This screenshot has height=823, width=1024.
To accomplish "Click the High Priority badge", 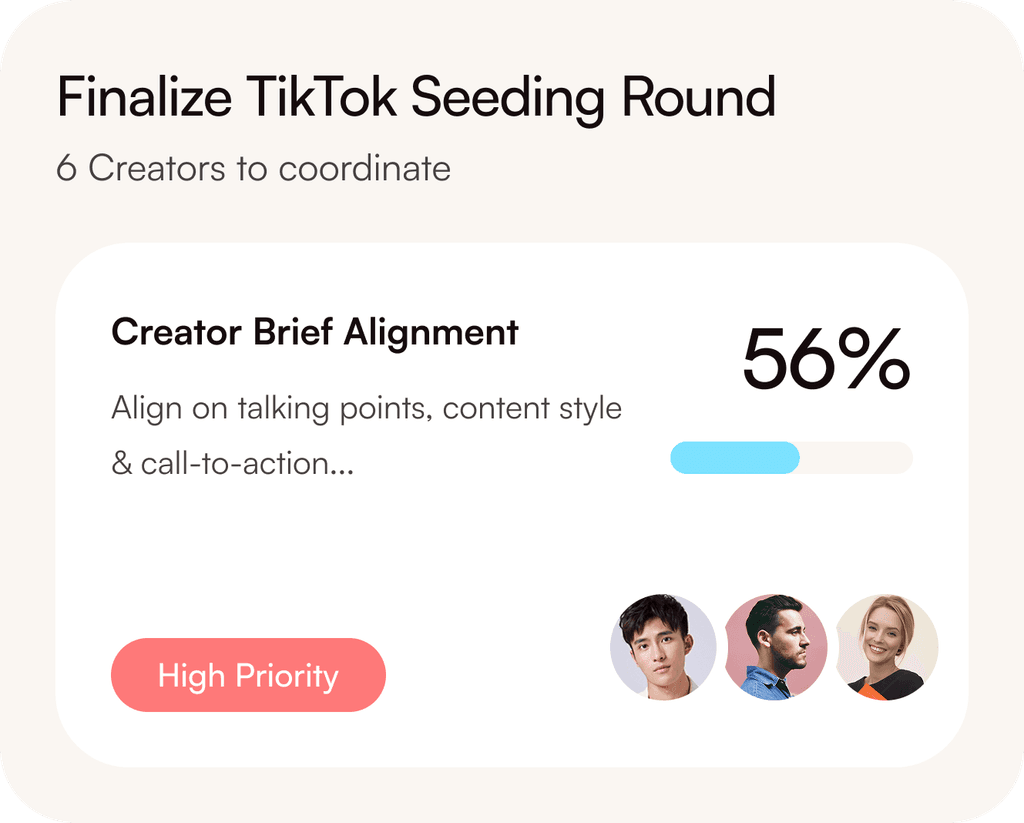I will (248, 675).
